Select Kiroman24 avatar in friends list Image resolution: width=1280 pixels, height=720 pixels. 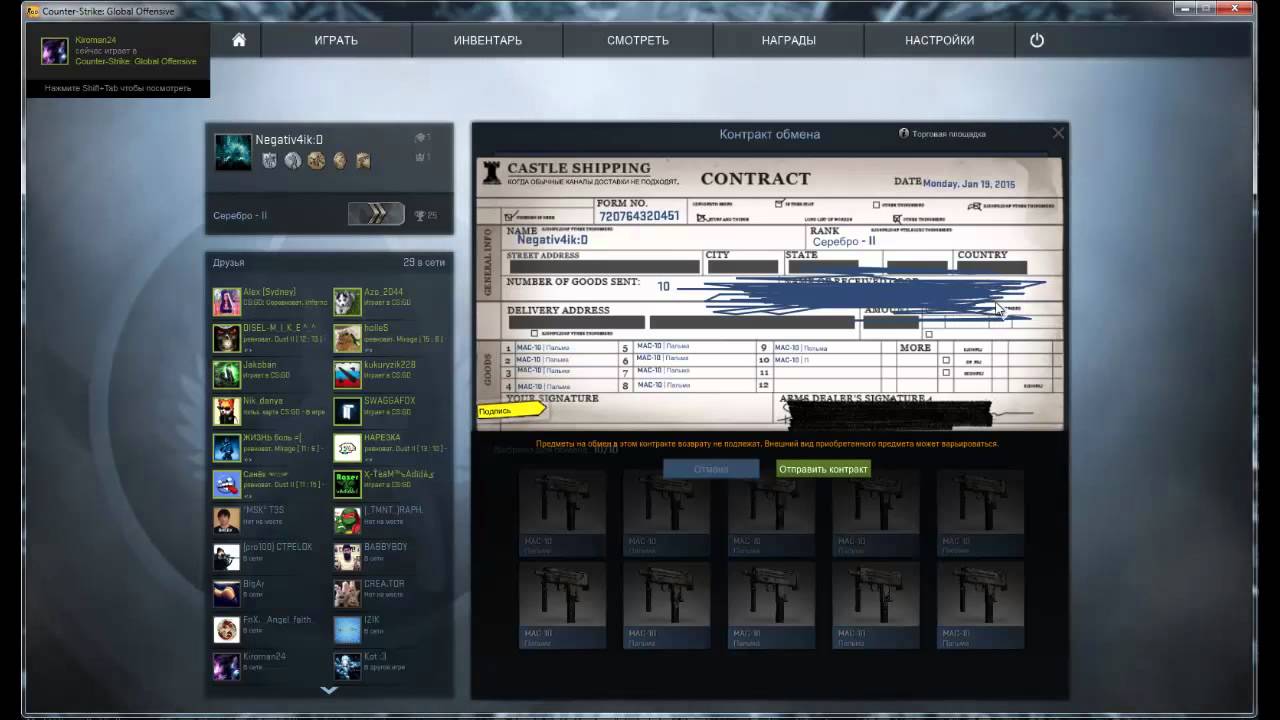point(226,666)
